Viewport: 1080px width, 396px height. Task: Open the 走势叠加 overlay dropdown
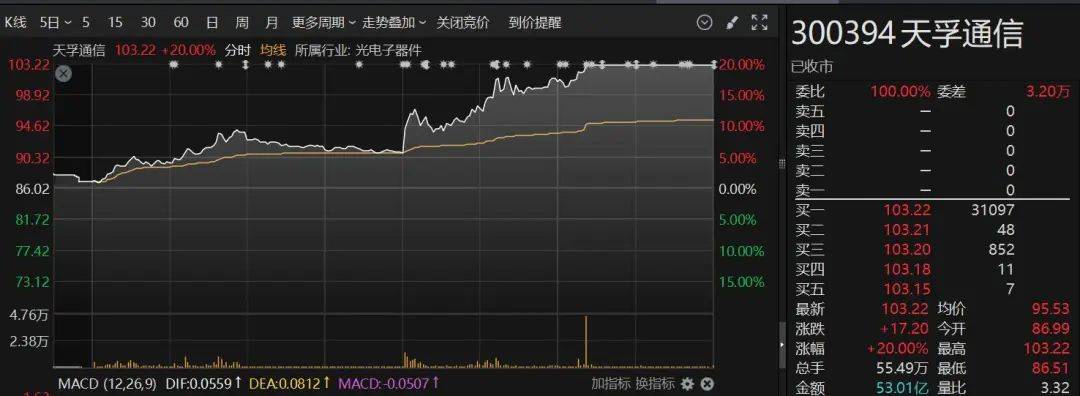395,23
